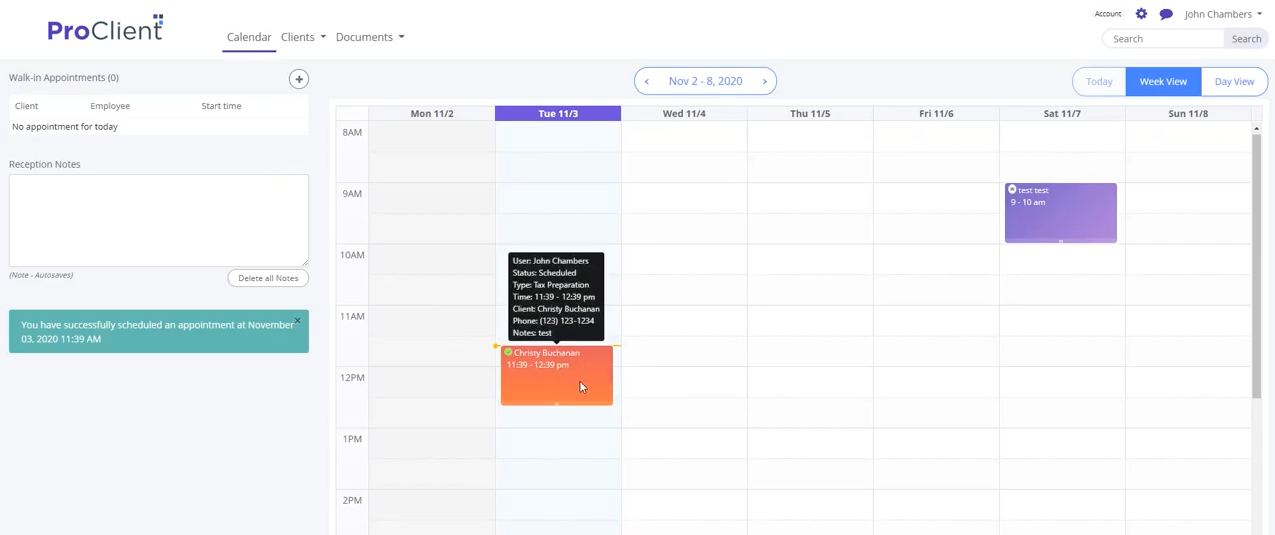The image size is (1275, 535).
Task: Click into the Reception Notes text area
Action: 159,221
